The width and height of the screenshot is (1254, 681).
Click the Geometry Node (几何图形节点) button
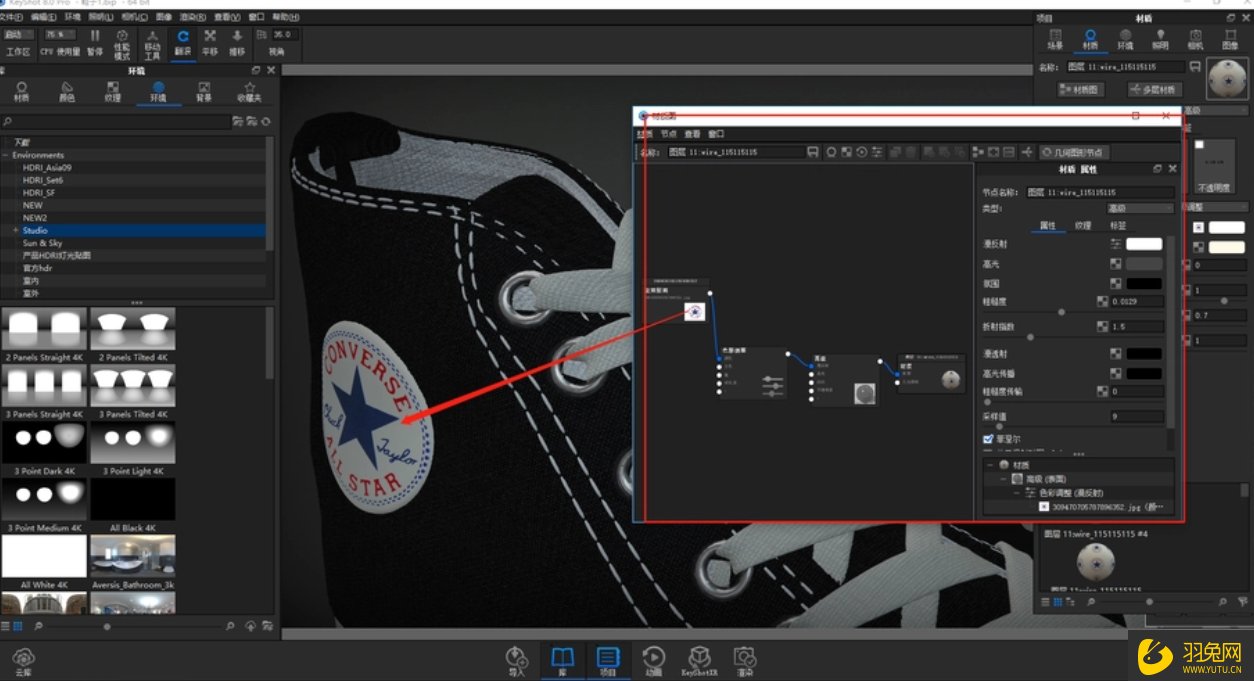click(x=1072, y=152)
